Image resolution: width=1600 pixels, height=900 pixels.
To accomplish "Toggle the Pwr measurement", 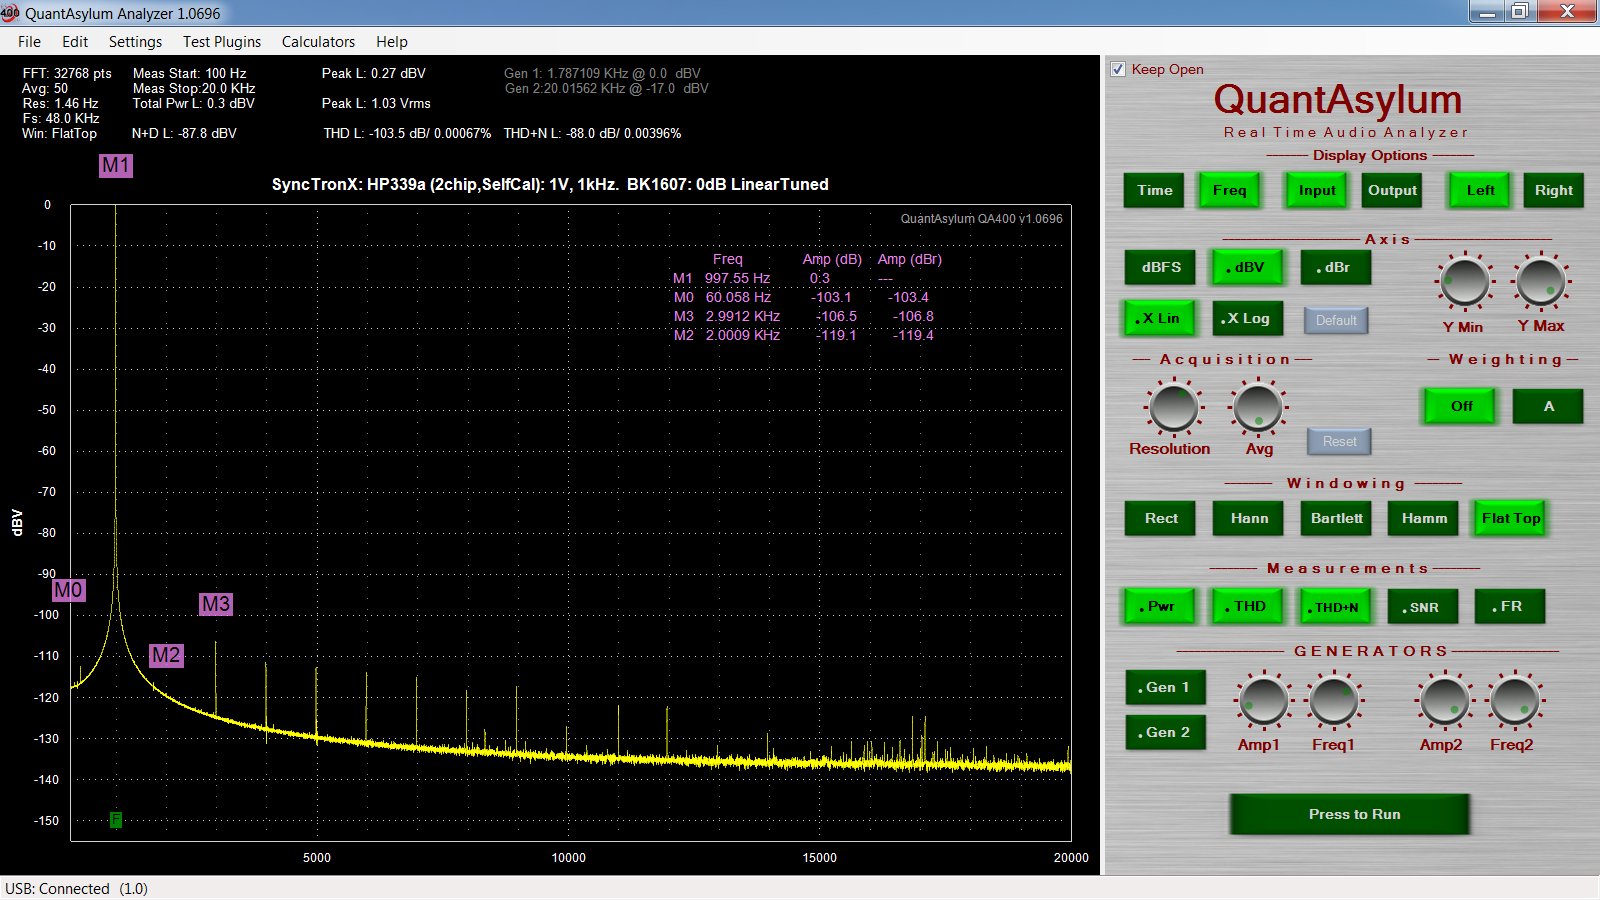I will (1160, 606).
